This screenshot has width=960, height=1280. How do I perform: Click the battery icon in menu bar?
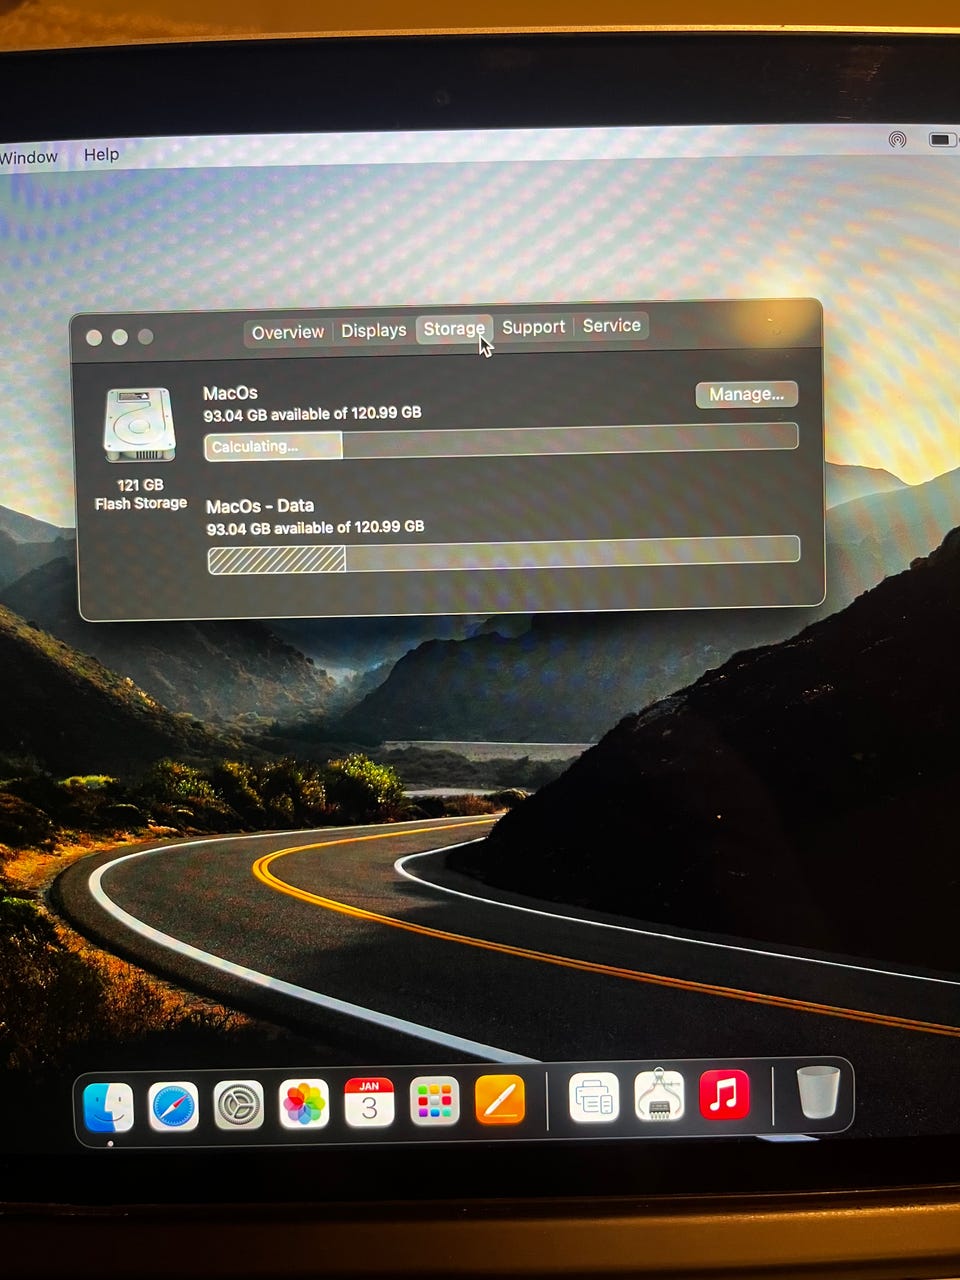[x=943, y=140]
